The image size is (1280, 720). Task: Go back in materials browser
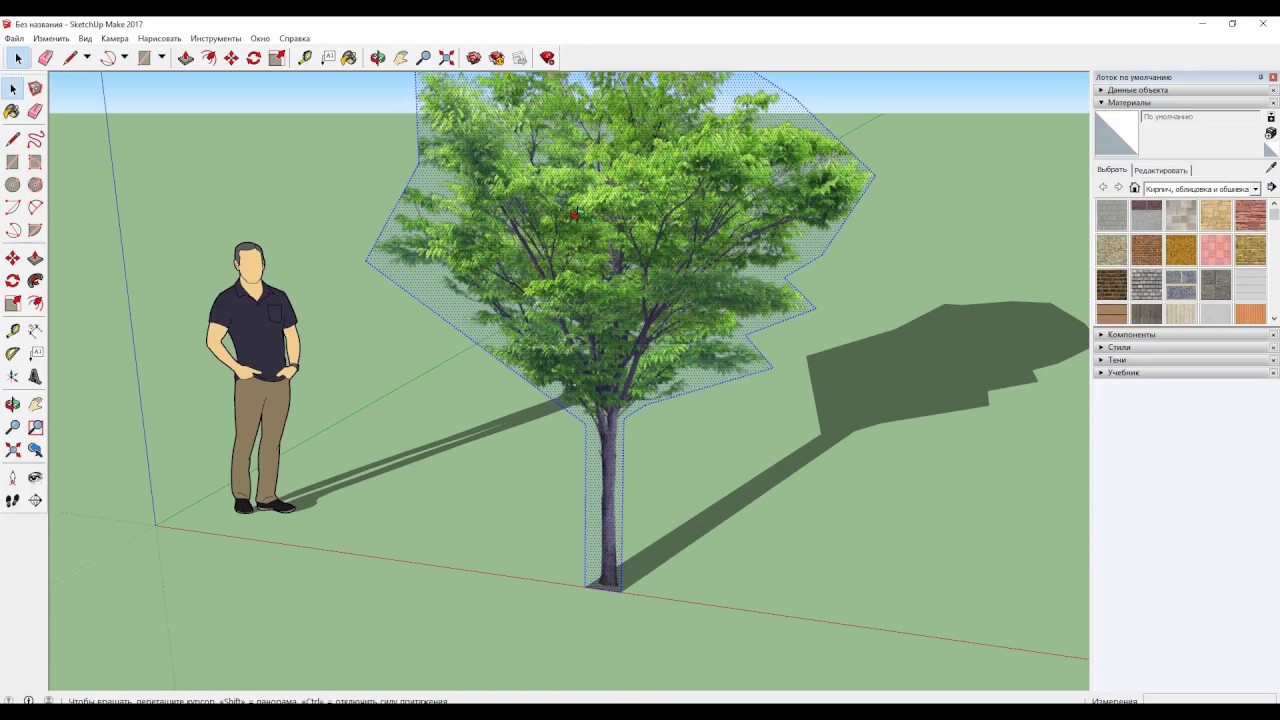(x=1103, y=188)
